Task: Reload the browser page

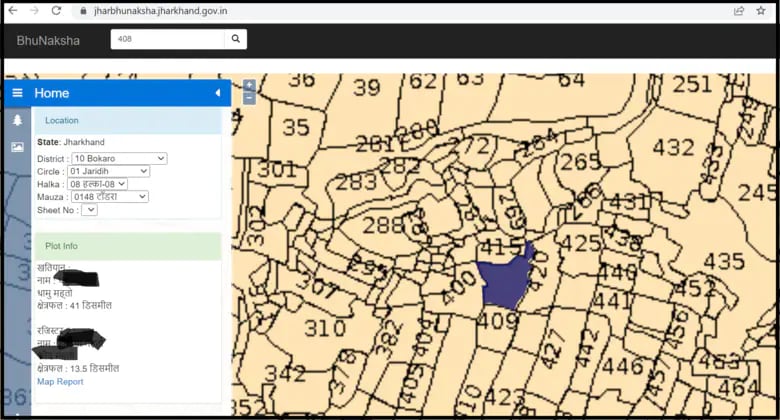Action: click(56, 10)
